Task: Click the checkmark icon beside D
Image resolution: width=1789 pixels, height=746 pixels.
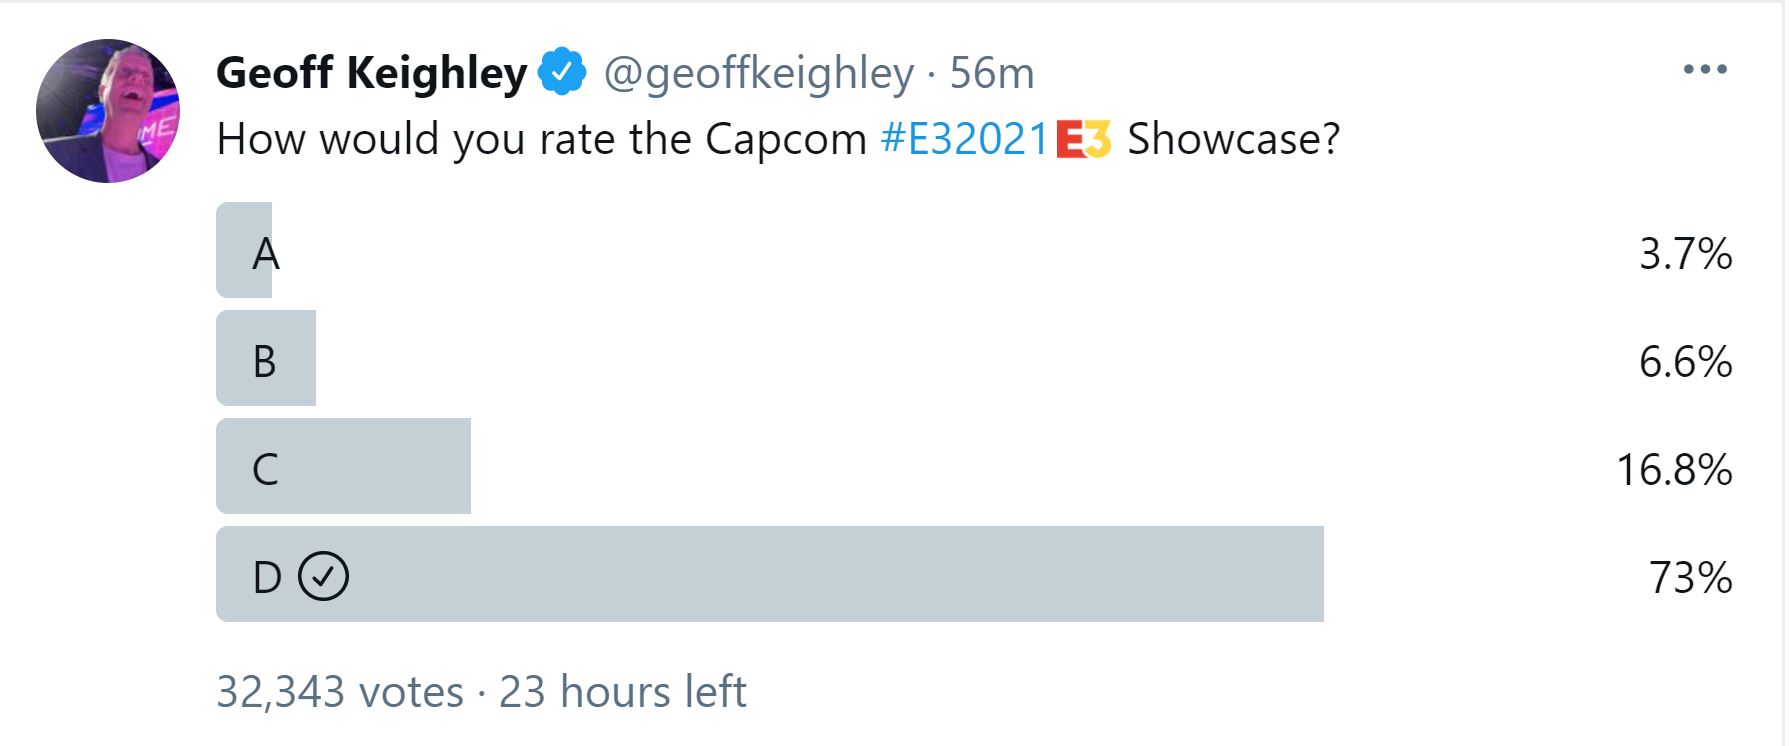Action: (x=324, y=576)
